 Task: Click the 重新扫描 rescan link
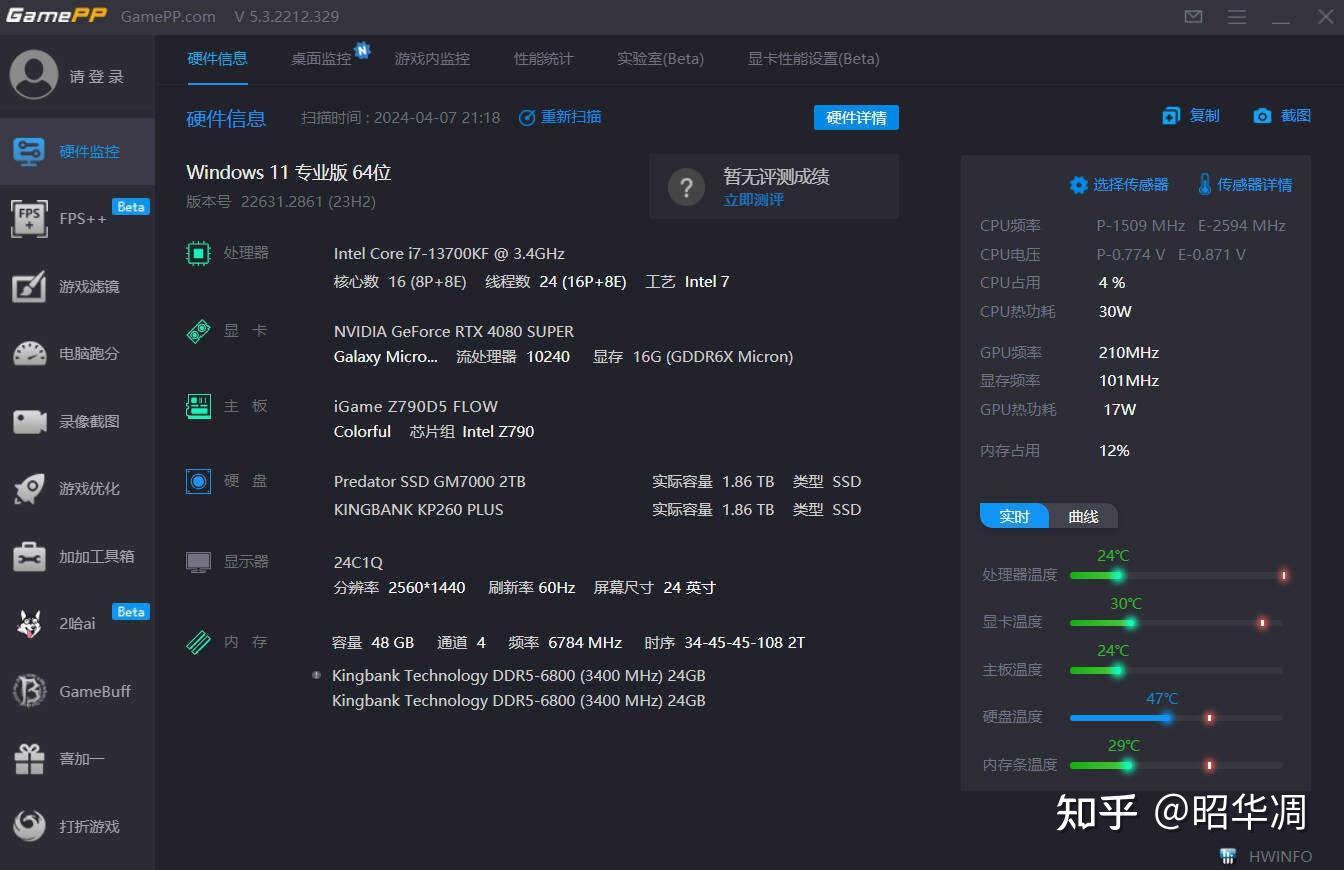click(560, 117)
